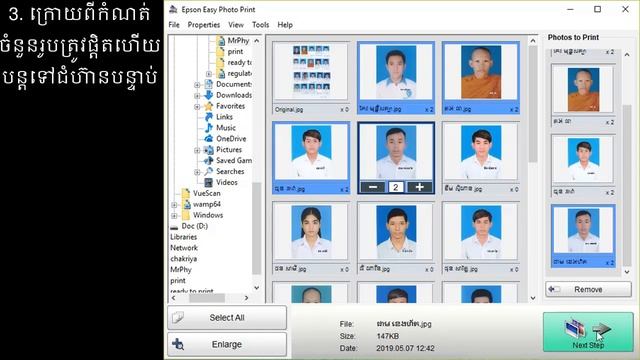640x360 pixels.
Task: Click the Doc (D:) drive icon
Action: coord(174,227)
